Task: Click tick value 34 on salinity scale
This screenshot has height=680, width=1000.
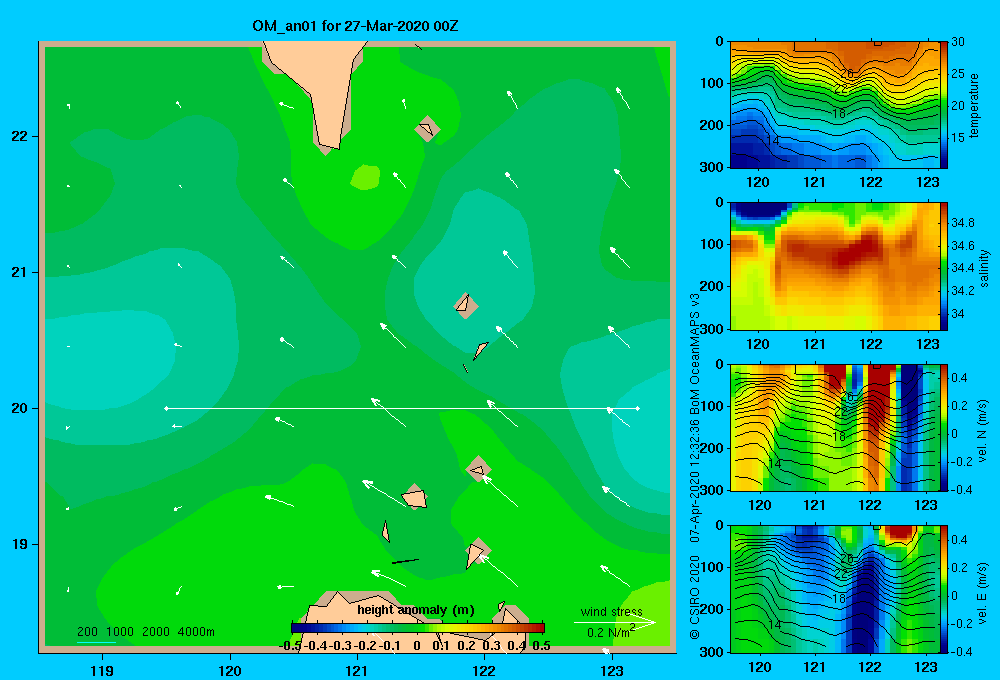Action: [958, 314]
